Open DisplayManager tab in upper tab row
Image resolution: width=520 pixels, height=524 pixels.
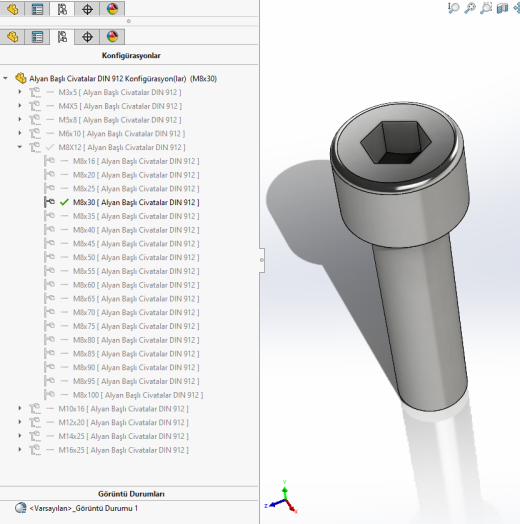112,9
